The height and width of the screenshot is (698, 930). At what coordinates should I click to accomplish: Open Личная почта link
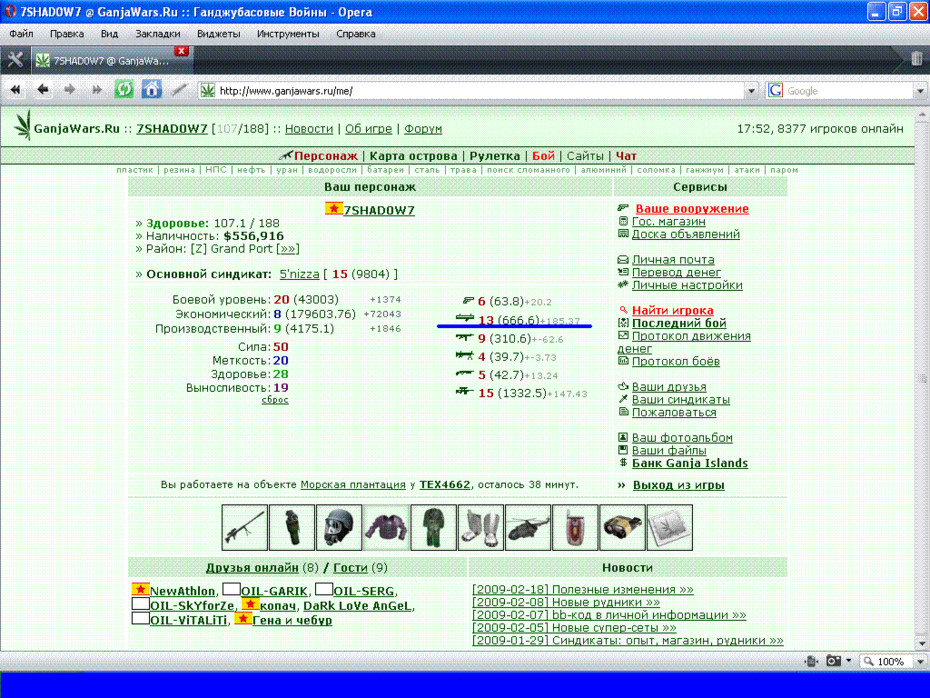pos(673,260)
